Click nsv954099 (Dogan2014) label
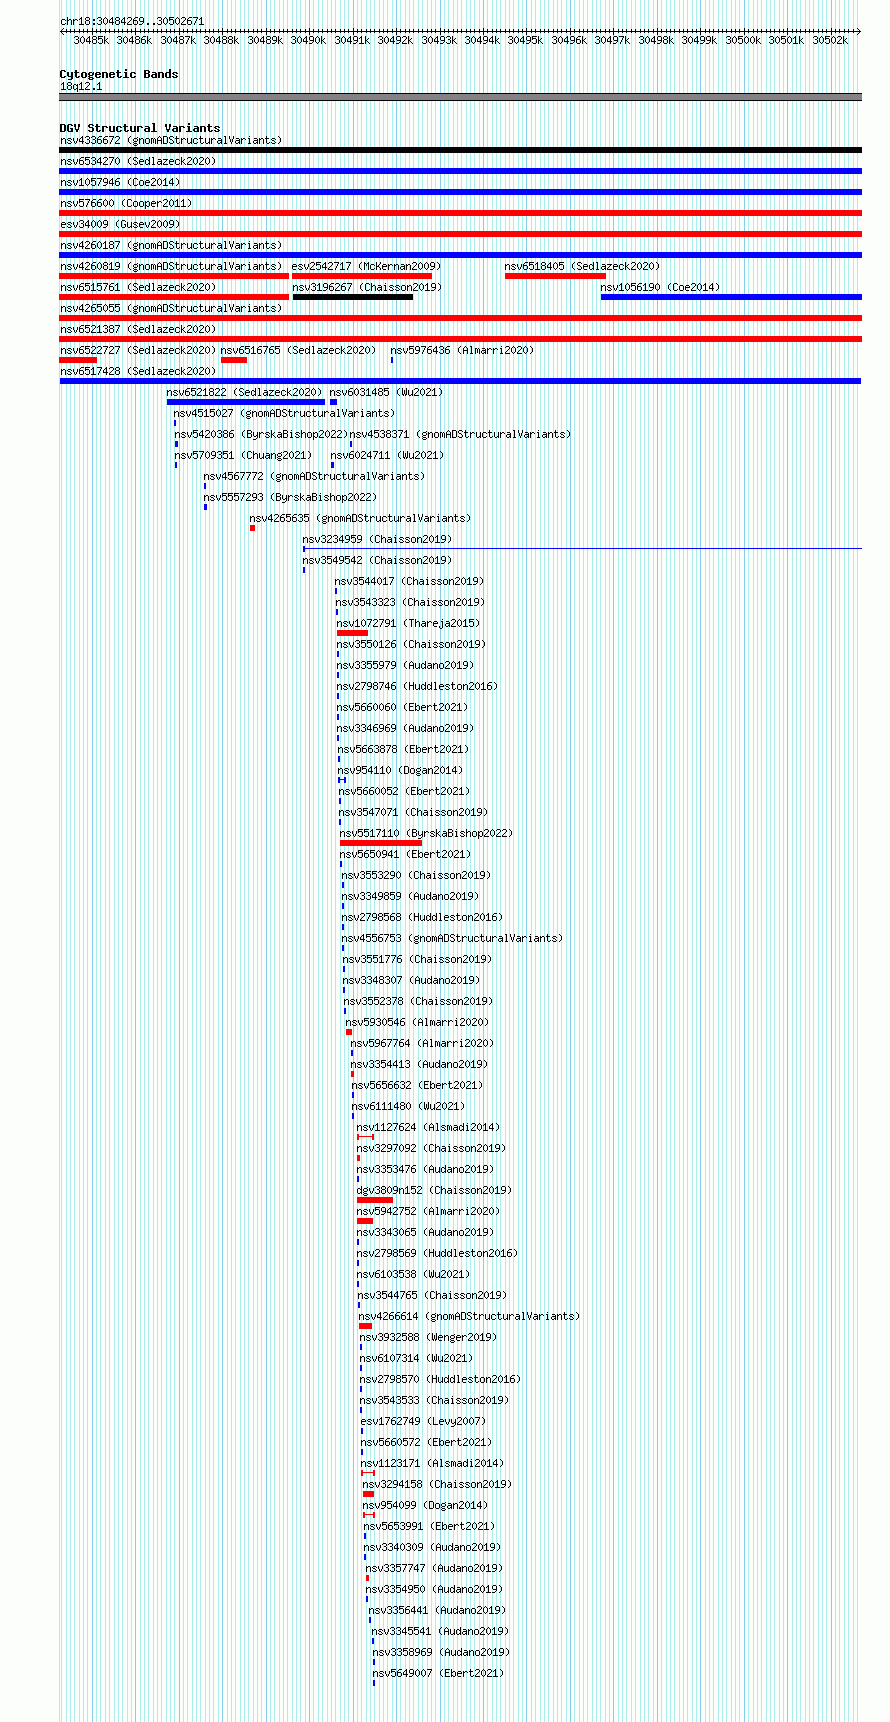890x1722 pixels. [x=426, y=1505]
